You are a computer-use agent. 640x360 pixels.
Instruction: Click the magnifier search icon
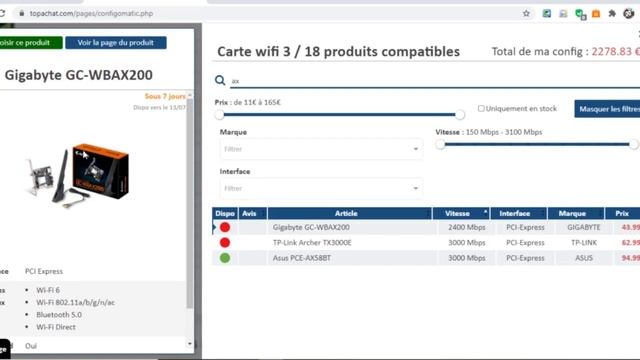pyautogui.click(x=220, y=80)
